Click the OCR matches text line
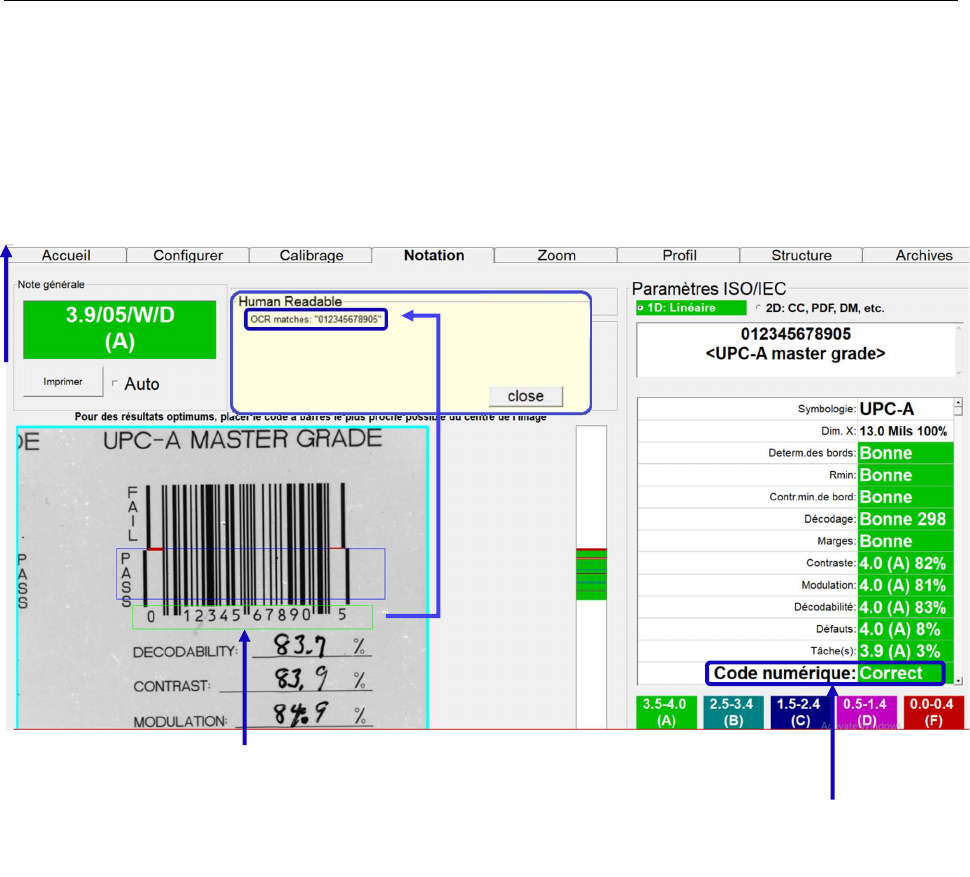The image size is (970, 877). pyautogui.click(x=315, y=319)
